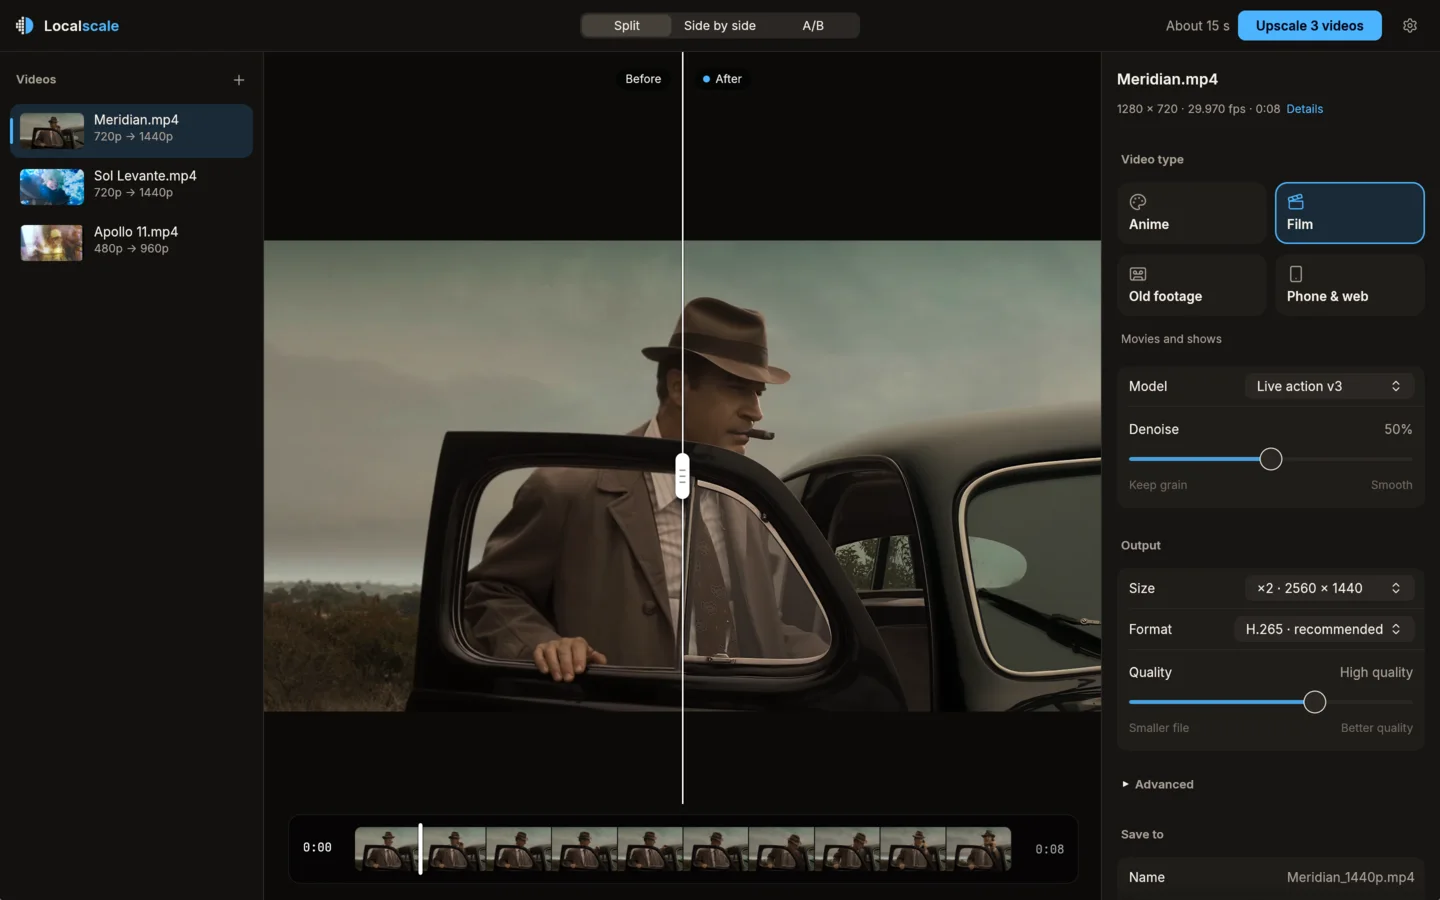Click the Localscale logo icon
The image size is (1440, 900).
click(25, 26)
